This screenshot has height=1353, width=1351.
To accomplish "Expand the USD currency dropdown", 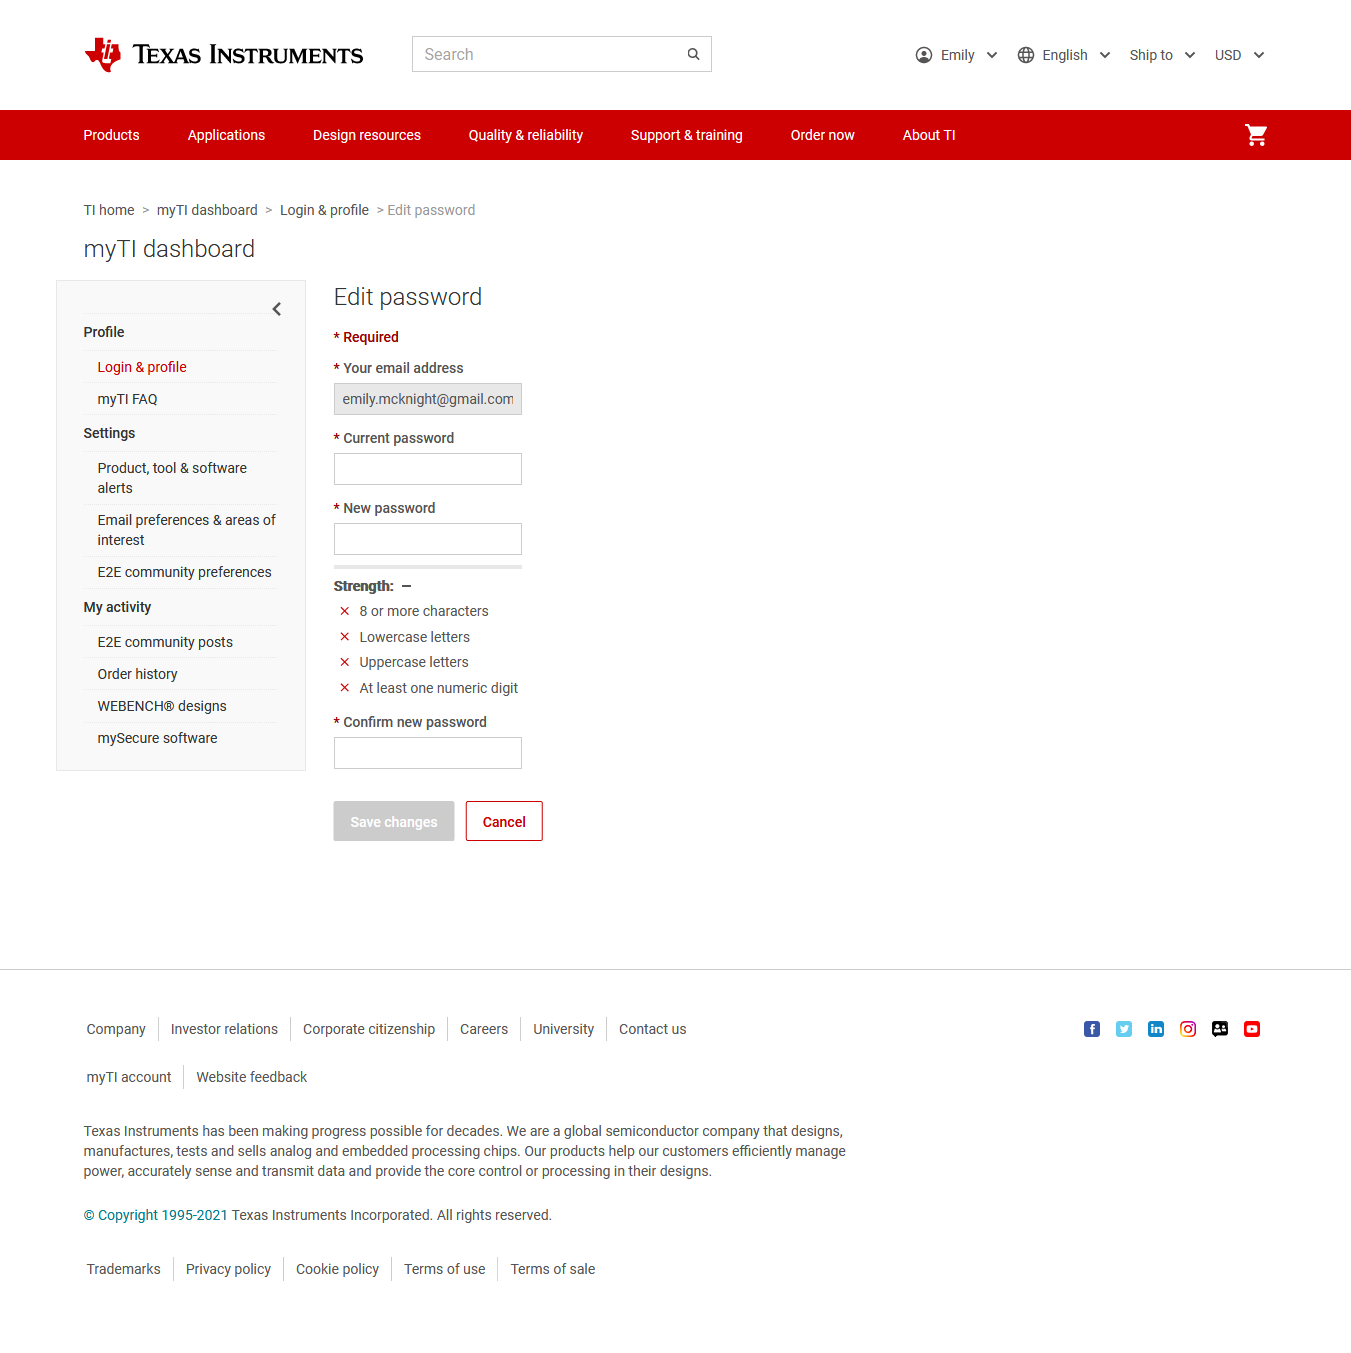I will click(1239, 55).
